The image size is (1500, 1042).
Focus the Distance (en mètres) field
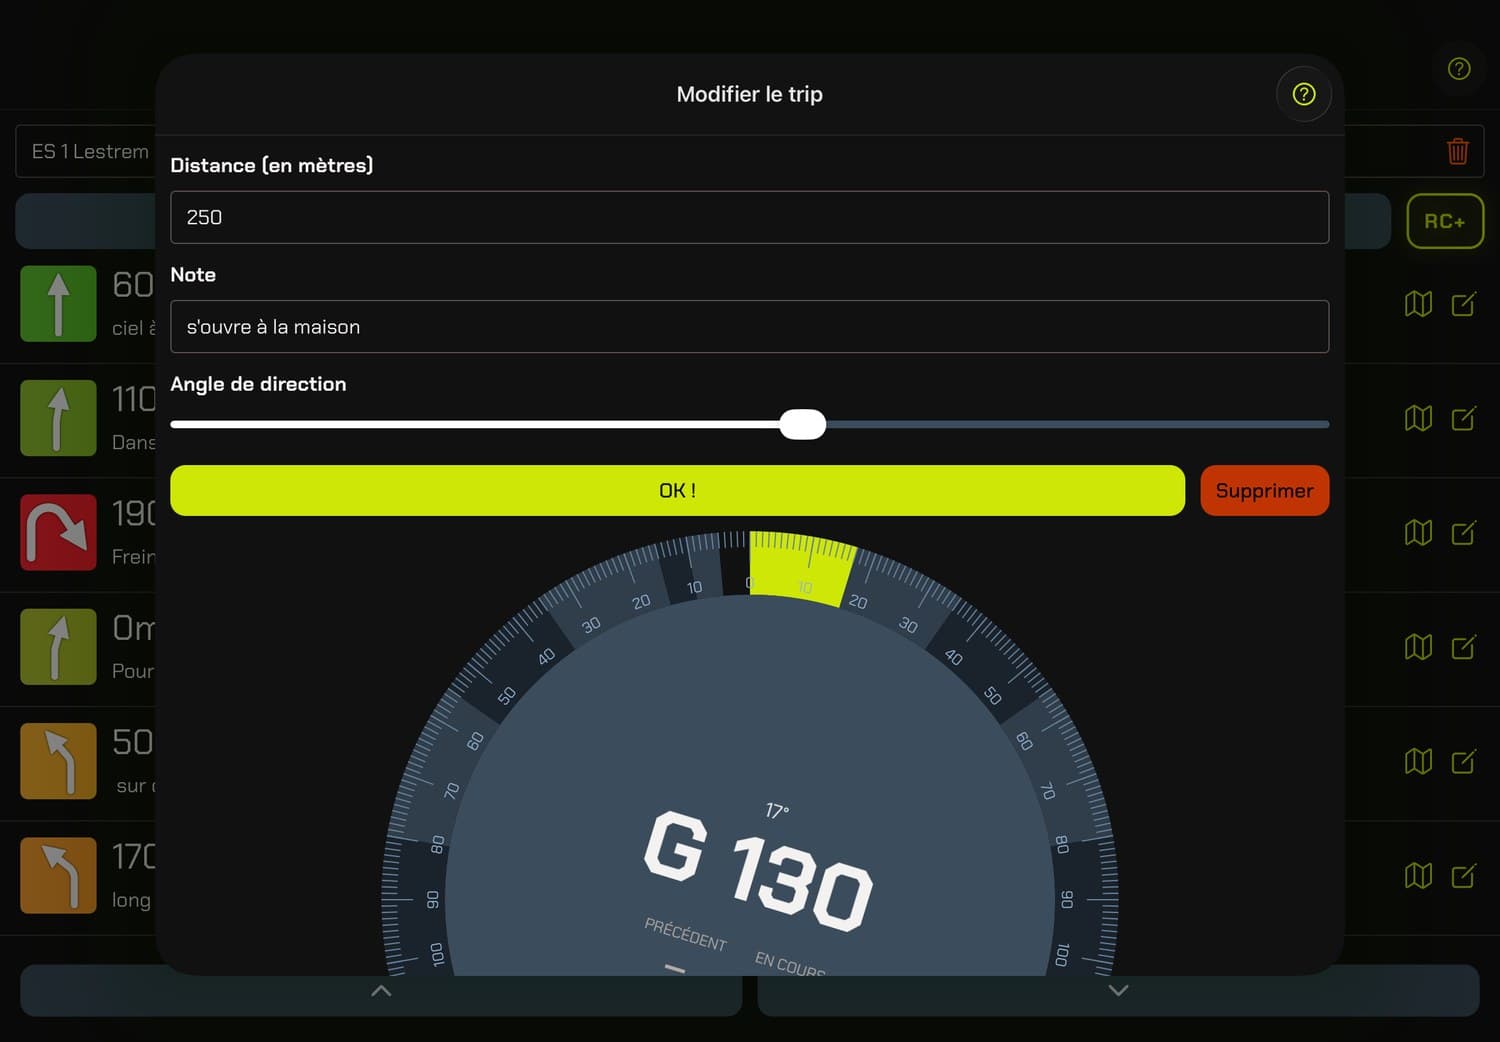(x=749, y=217)
